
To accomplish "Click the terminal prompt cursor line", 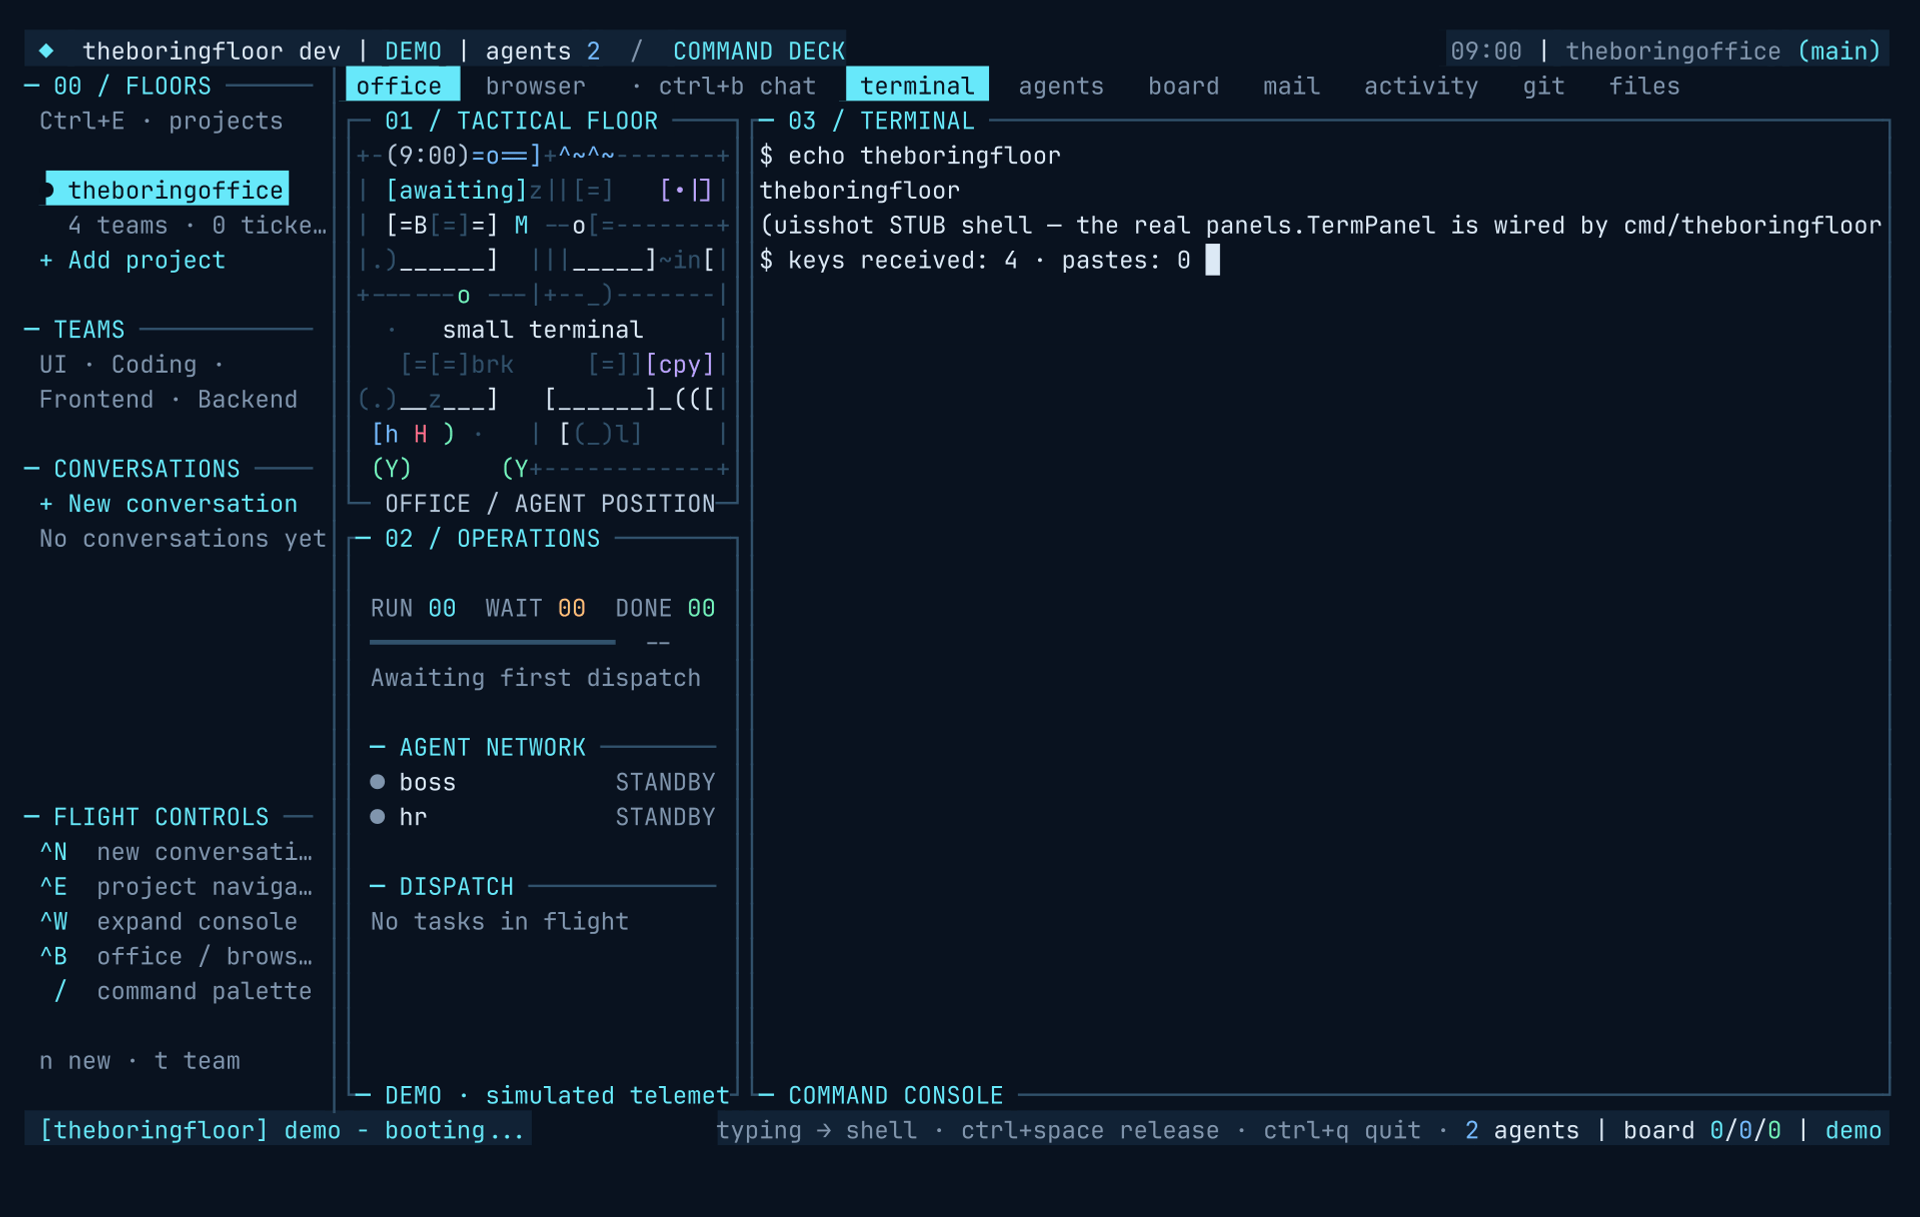I will pyautogui.click(x=990, y=260).
